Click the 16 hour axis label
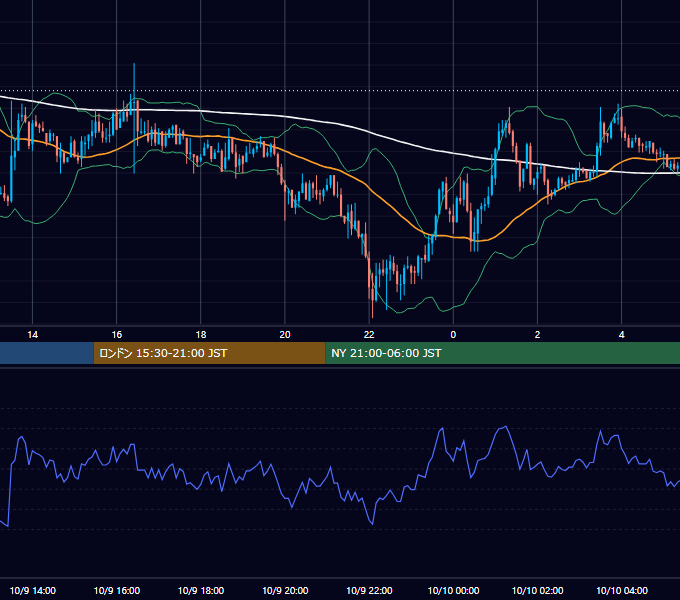Screen dimensions: 680x600 click(117, 335)
